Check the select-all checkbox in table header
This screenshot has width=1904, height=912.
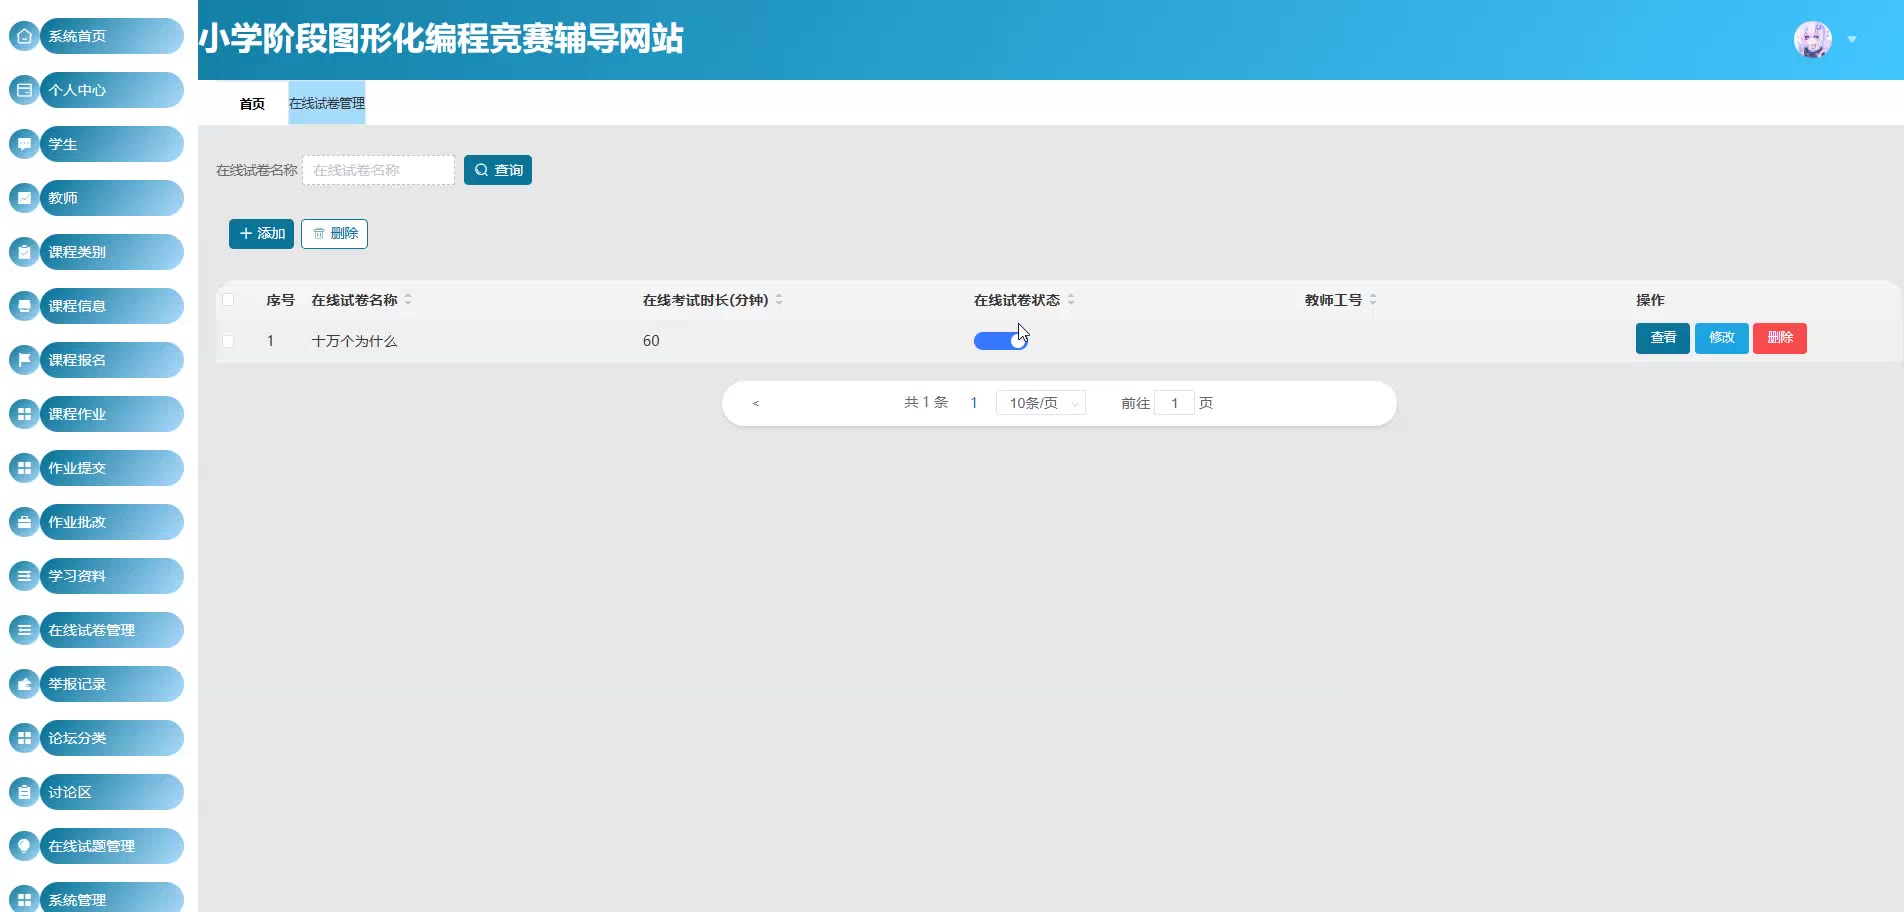[228, 300]
